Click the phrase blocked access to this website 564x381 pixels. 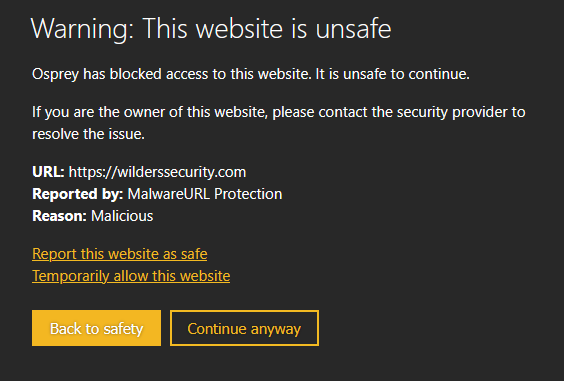click(x=210, y=74)
